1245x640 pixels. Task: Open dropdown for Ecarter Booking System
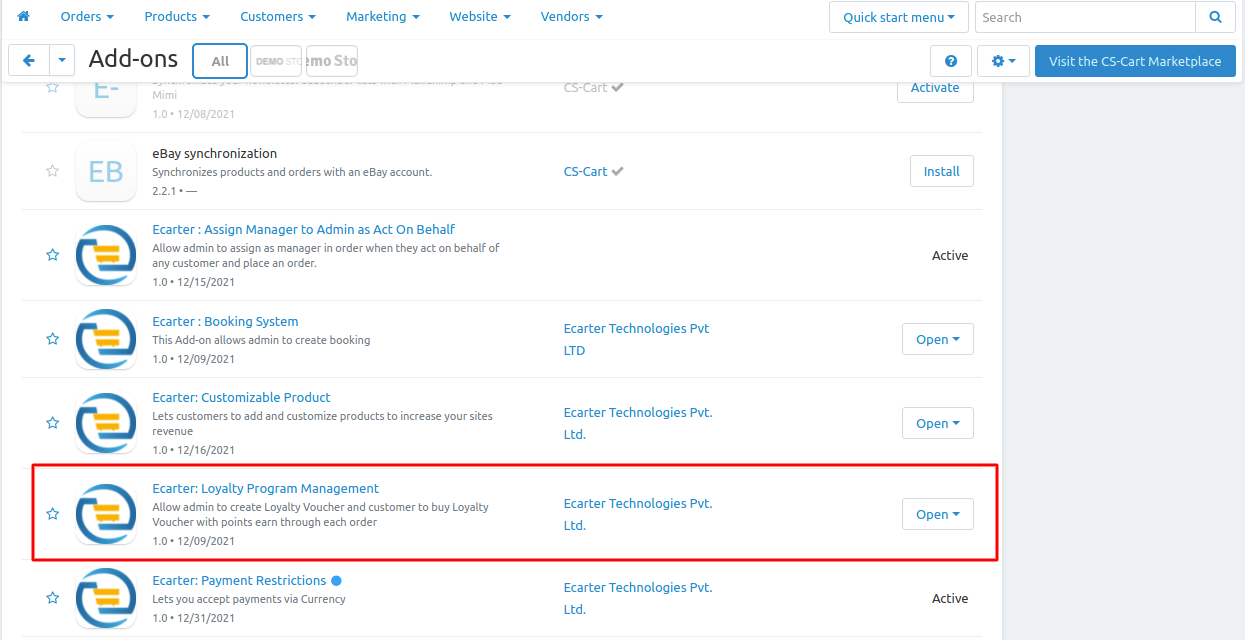pyautogui.click(x=938, y=339)
